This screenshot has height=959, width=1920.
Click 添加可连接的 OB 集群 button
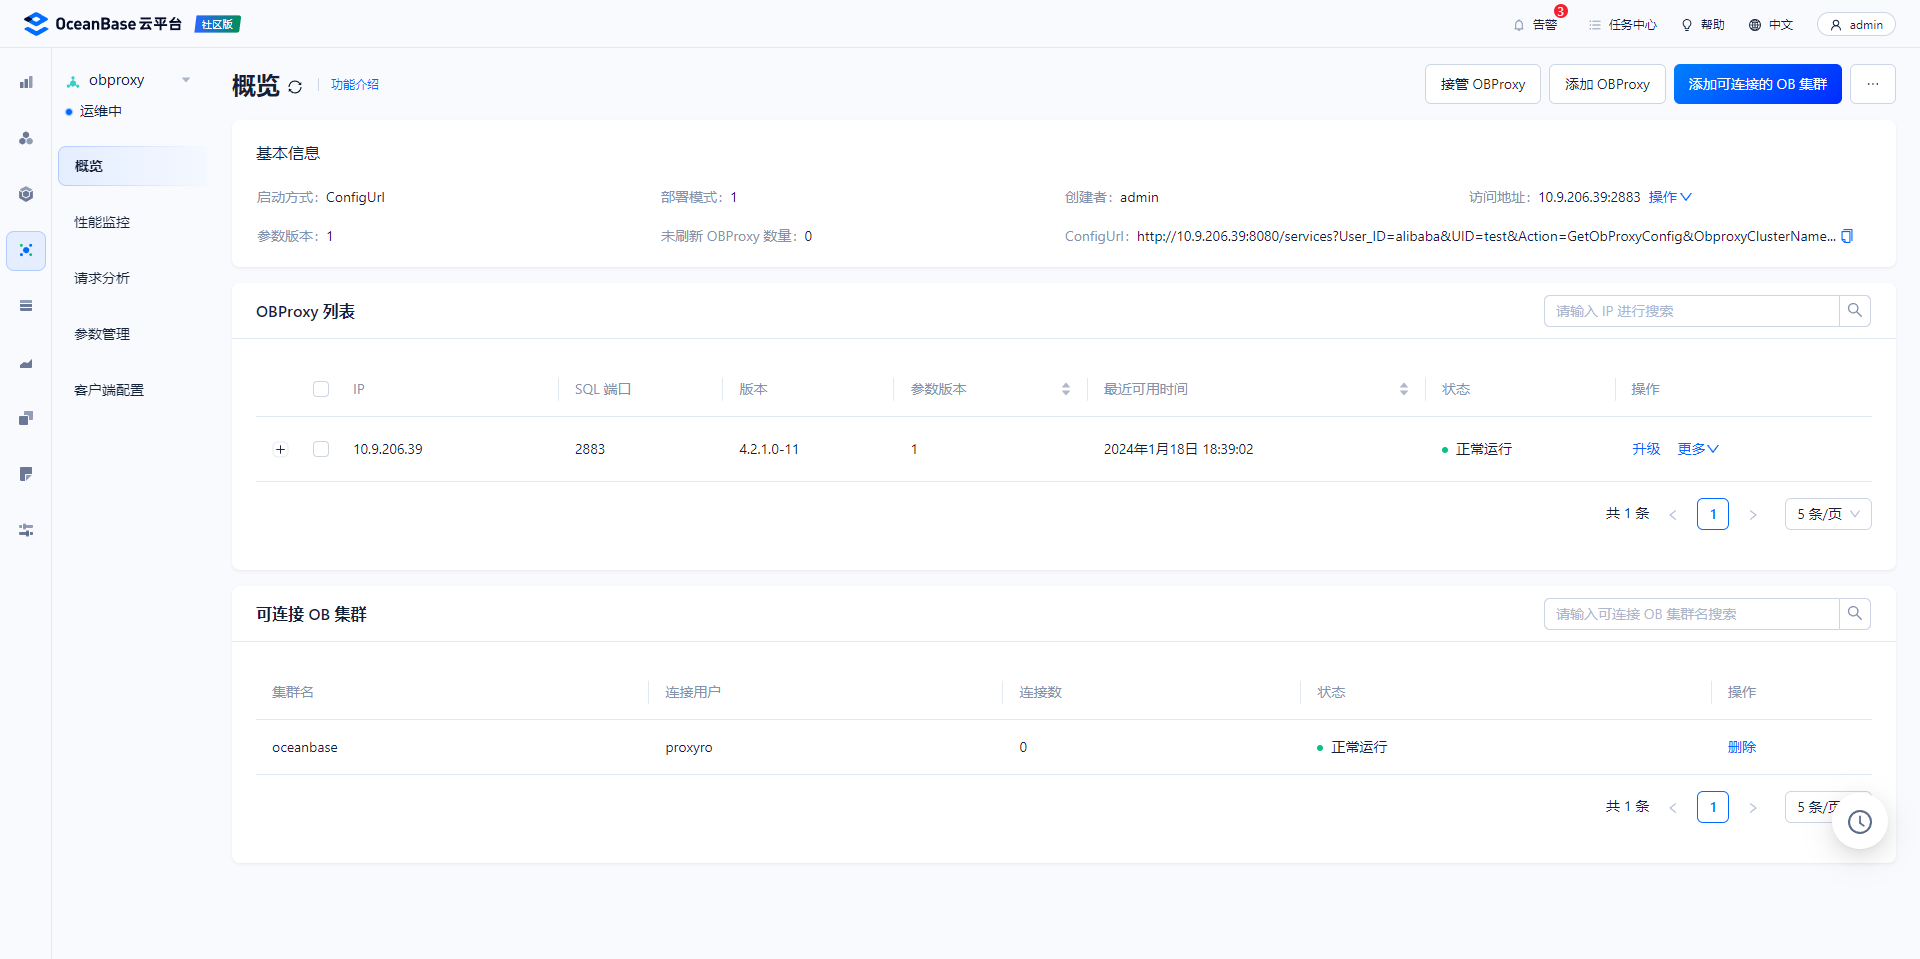pos(1758,84)
